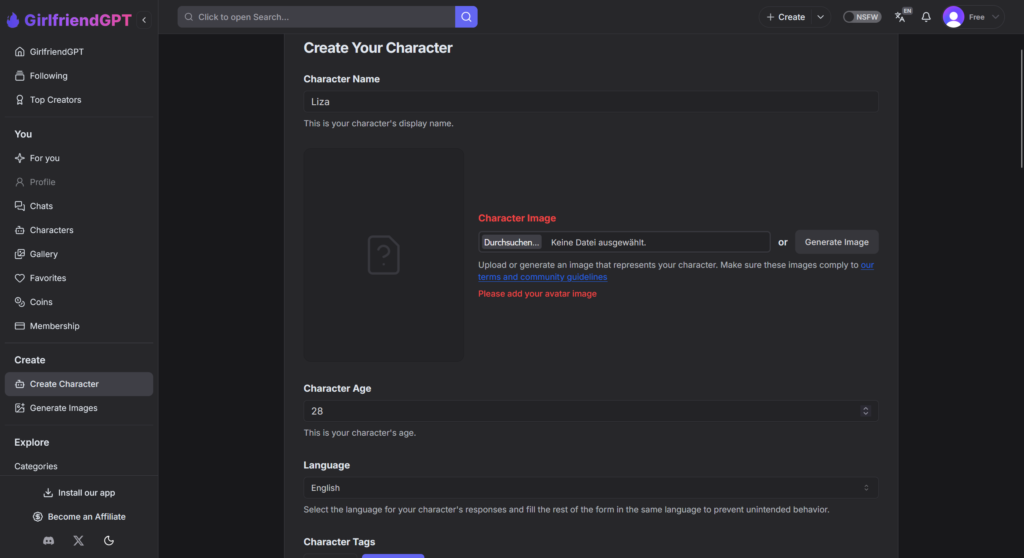1024x558 pixels.
Task: Open the X (Twitter) icon link
Action: pos(78,541)
